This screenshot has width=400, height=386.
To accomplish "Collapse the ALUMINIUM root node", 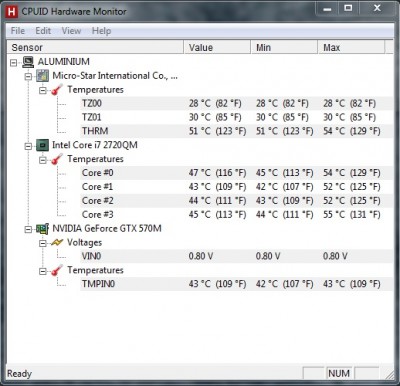I will point(14,62).
